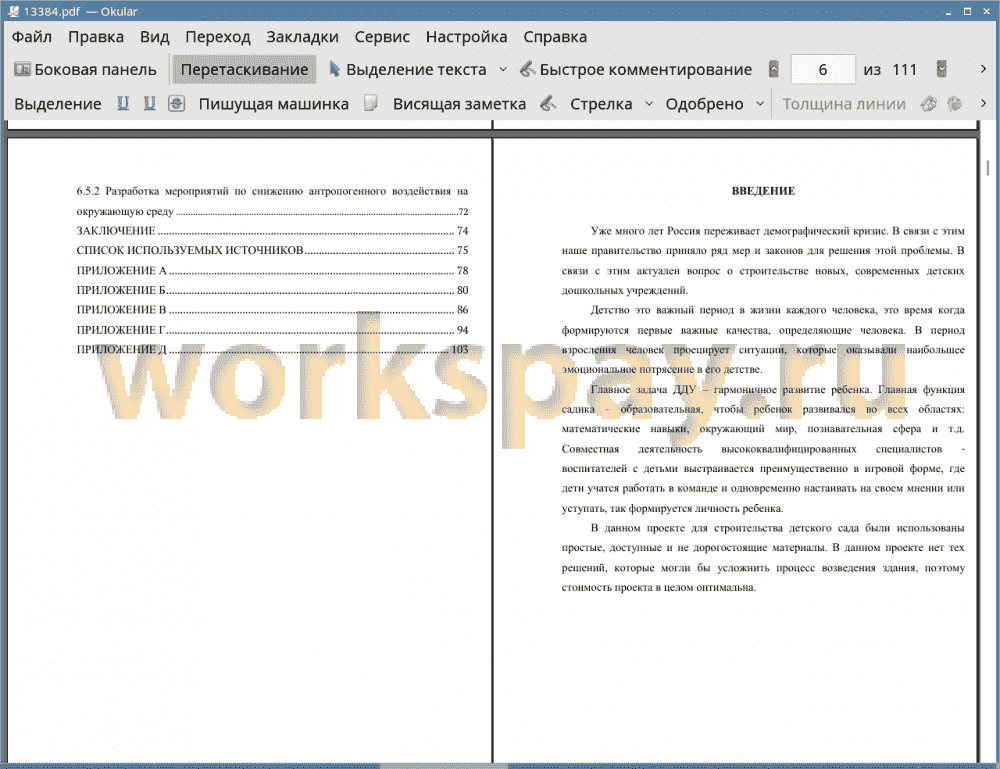1000x769 pixels.
Task: Click the ПРИЛОЖЕНИЕ Г contents entry
Action: pyautogui.click(x=272, y=330)
